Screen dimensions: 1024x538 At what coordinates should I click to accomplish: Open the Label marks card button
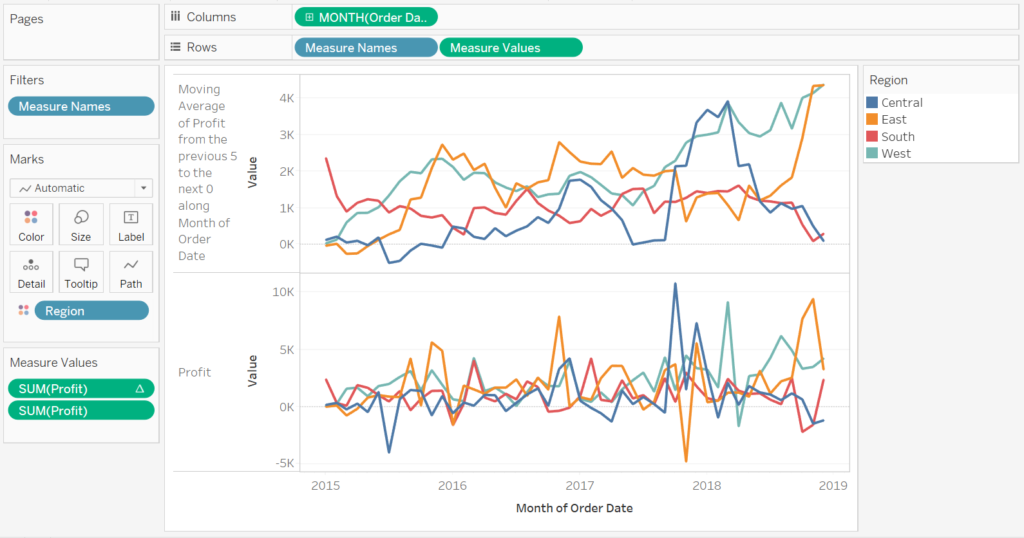(x=131, y=223)
